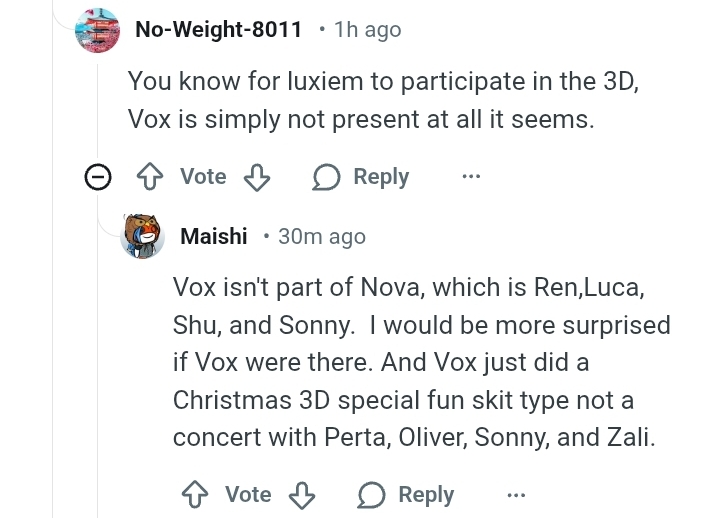Click the Reply text under No-Weight-8011's comment
This screenshot has height=518, width=720.
(x=381, y=177)
